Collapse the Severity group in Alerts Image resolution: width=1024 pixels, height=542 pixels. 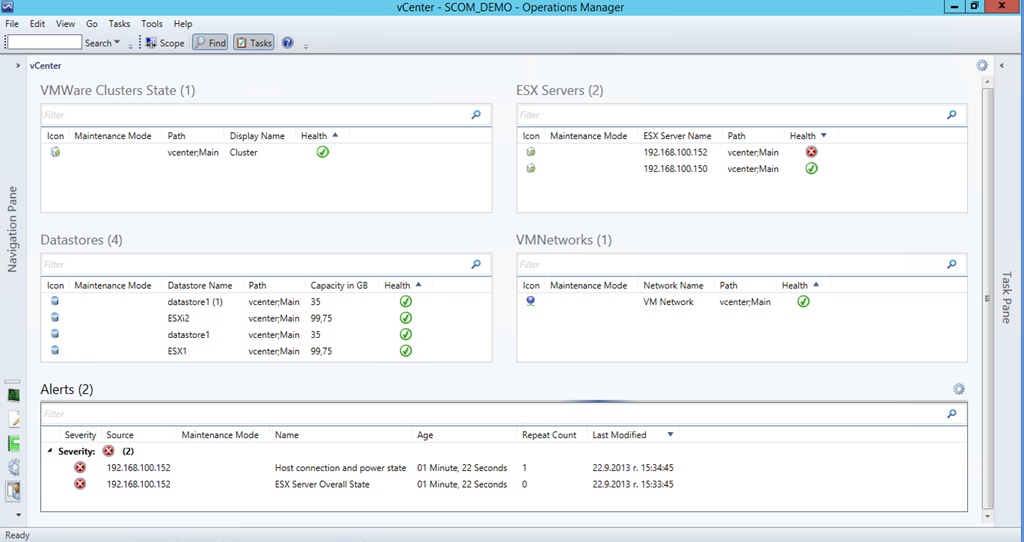tap(51, 451)
